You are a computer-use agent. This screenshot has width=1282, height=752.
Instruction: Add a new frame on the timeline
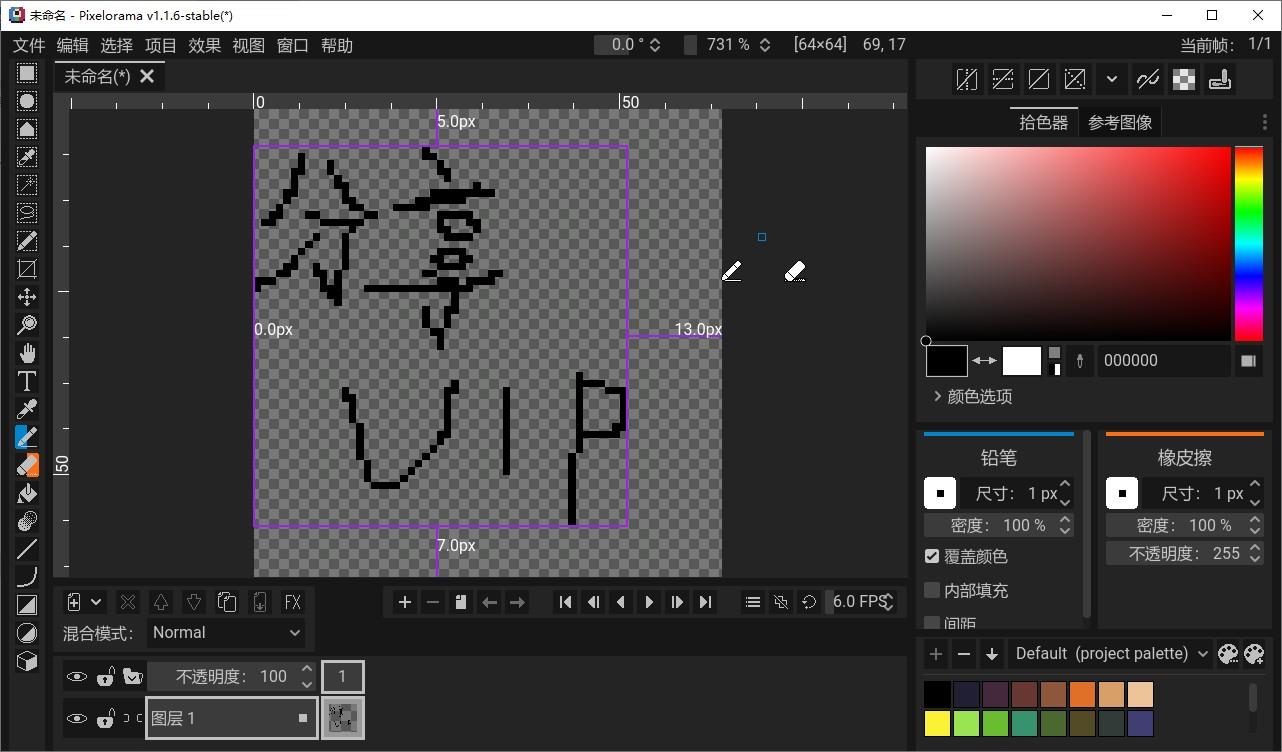pyautogui.click(x=404, y=601)
